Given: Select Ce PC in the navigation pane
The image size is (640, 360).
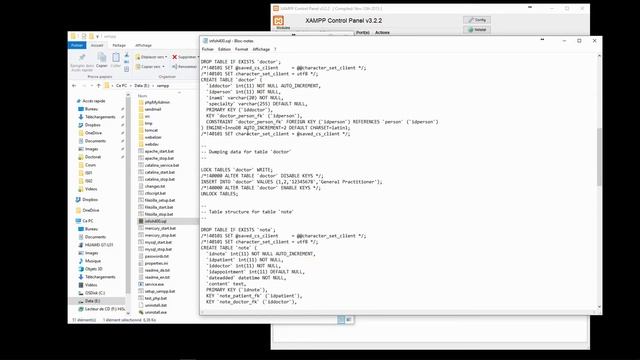Looking at the screenshot, I should (x=87, y=221).
